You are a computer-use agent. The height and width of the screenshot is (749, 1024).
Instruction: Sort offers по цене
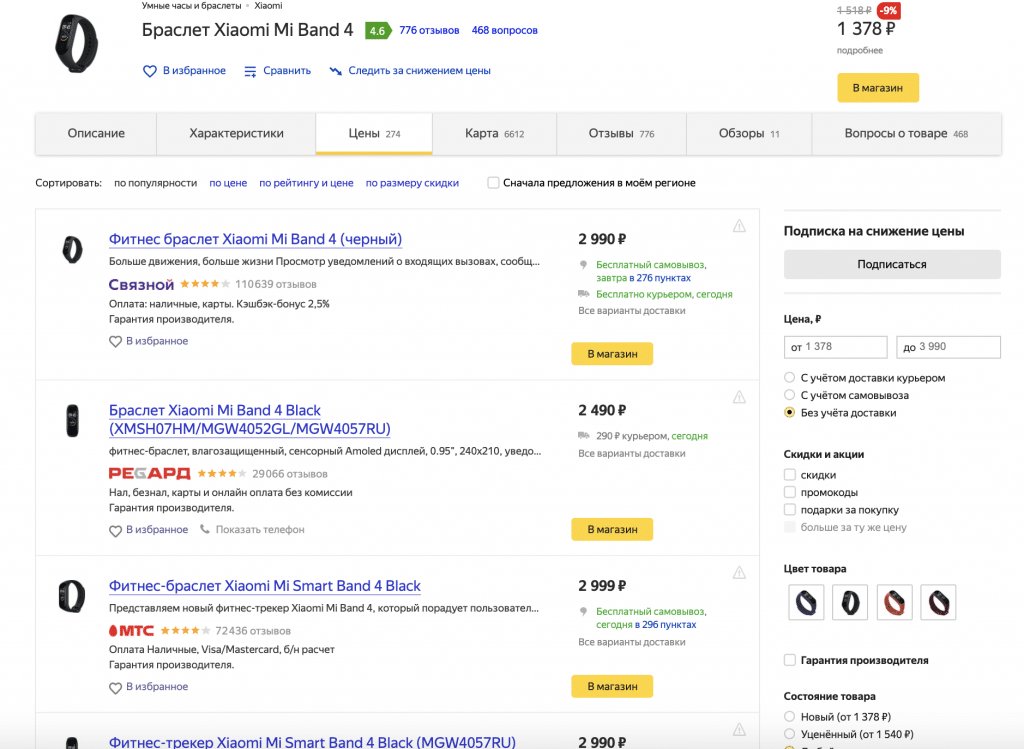[228, 183]
